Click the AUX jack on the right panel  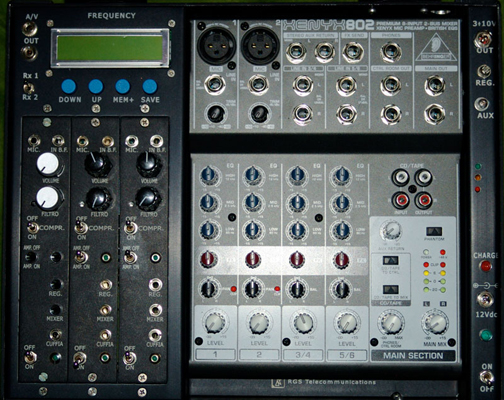point(482,104)
